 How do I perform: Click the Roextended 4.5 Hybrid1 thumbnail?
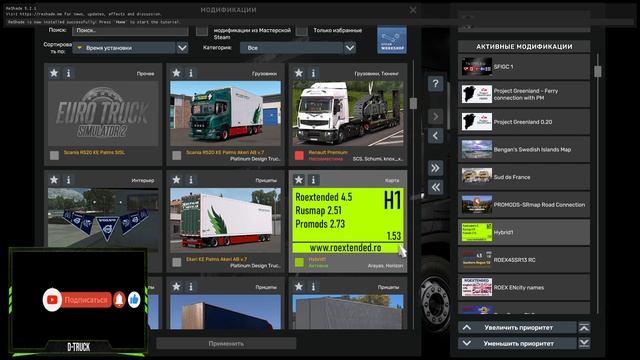click(348, 220)
